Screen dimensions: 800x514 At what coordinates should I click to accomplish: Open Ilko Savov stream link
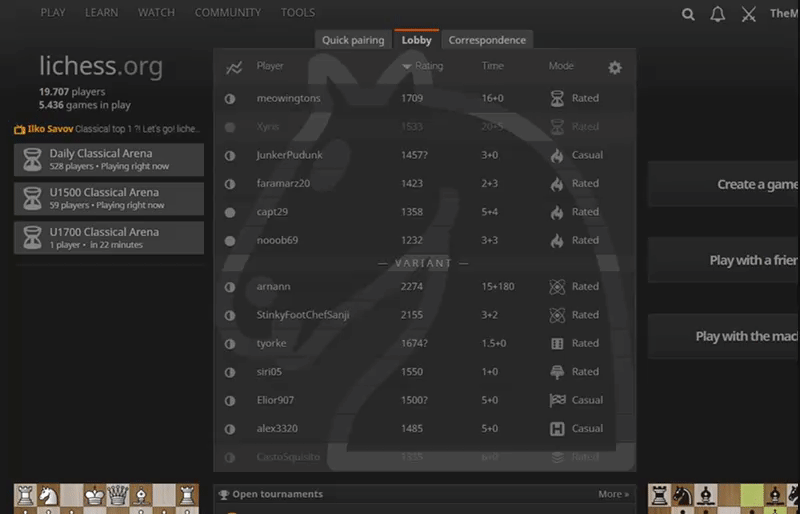click(107, 129)
